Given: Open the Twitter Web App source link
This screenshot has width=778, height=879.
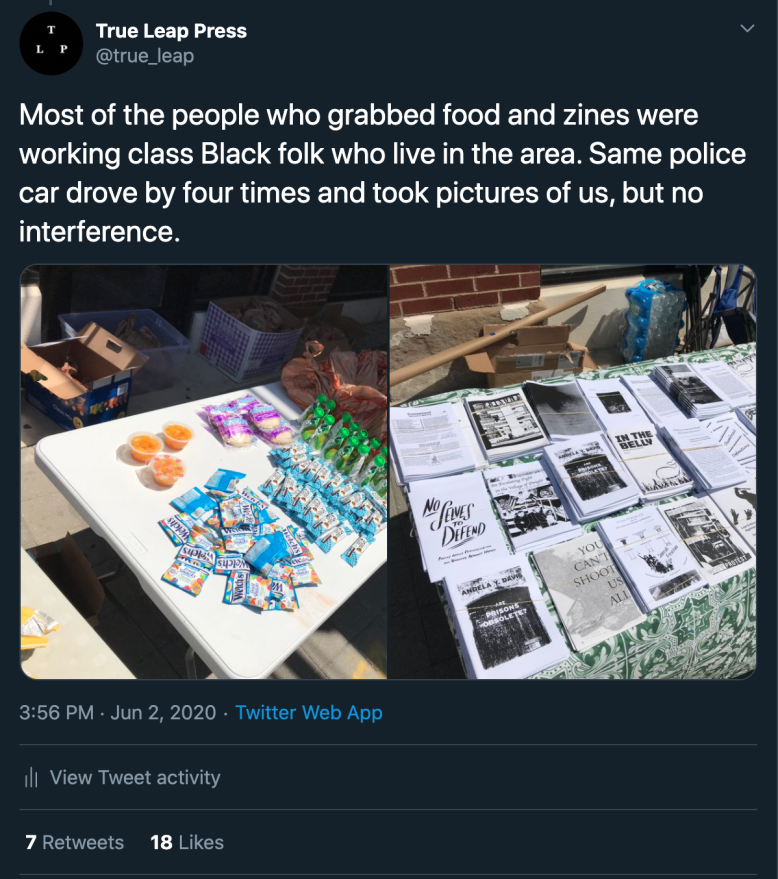Looking at the screenshot, I should [x=309, y=713].
